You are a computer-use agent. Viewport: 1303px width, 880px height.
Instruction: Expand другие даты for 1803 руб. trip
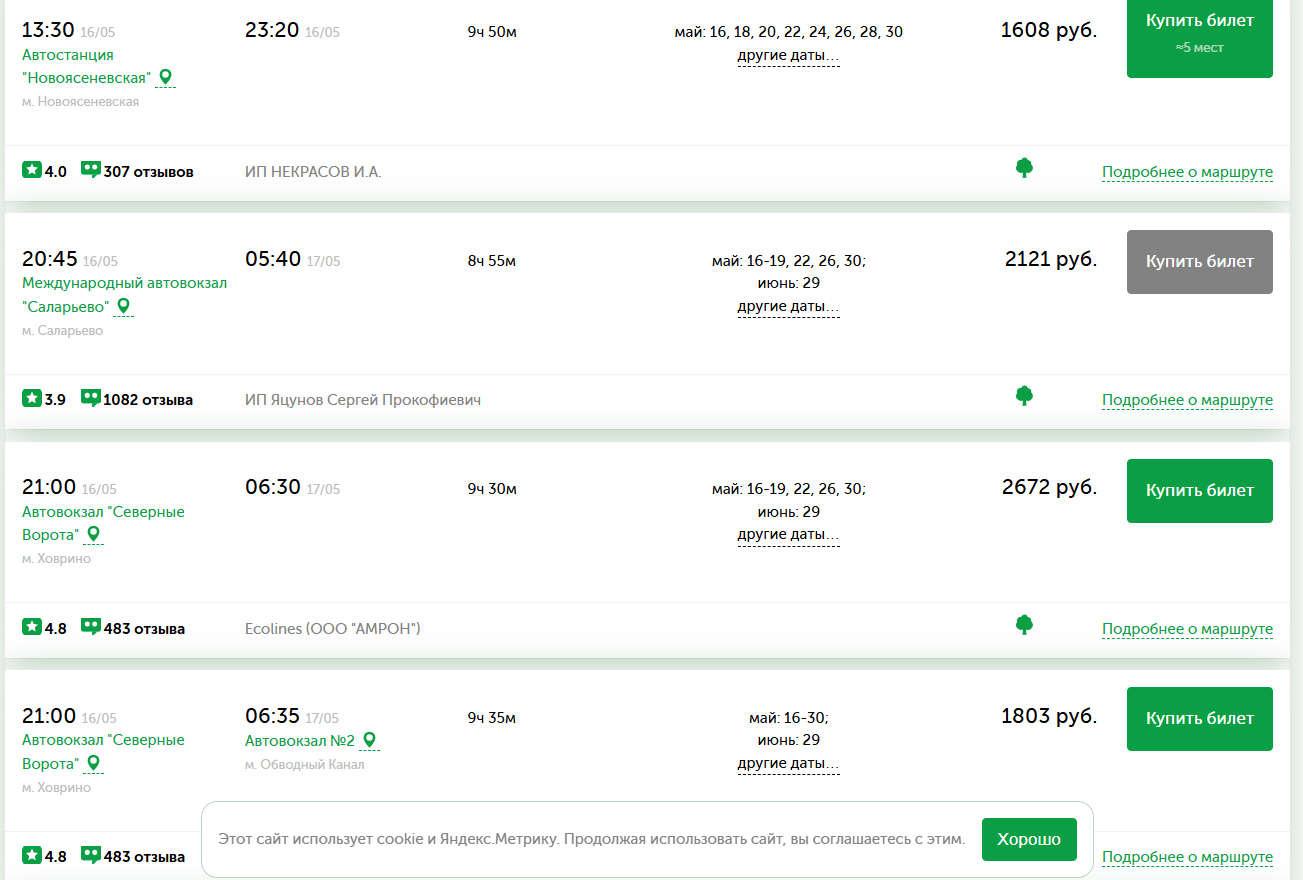[788, 764]
